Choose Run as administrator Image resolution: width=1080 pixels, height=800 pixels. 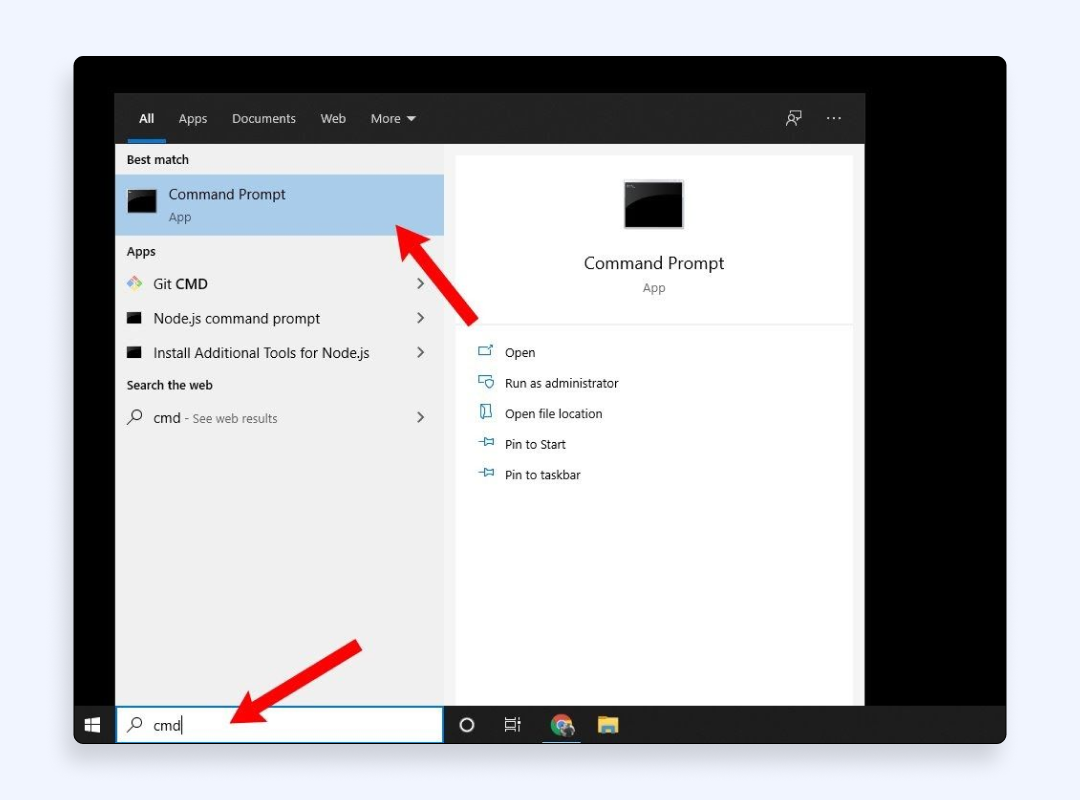coord(561,383)
